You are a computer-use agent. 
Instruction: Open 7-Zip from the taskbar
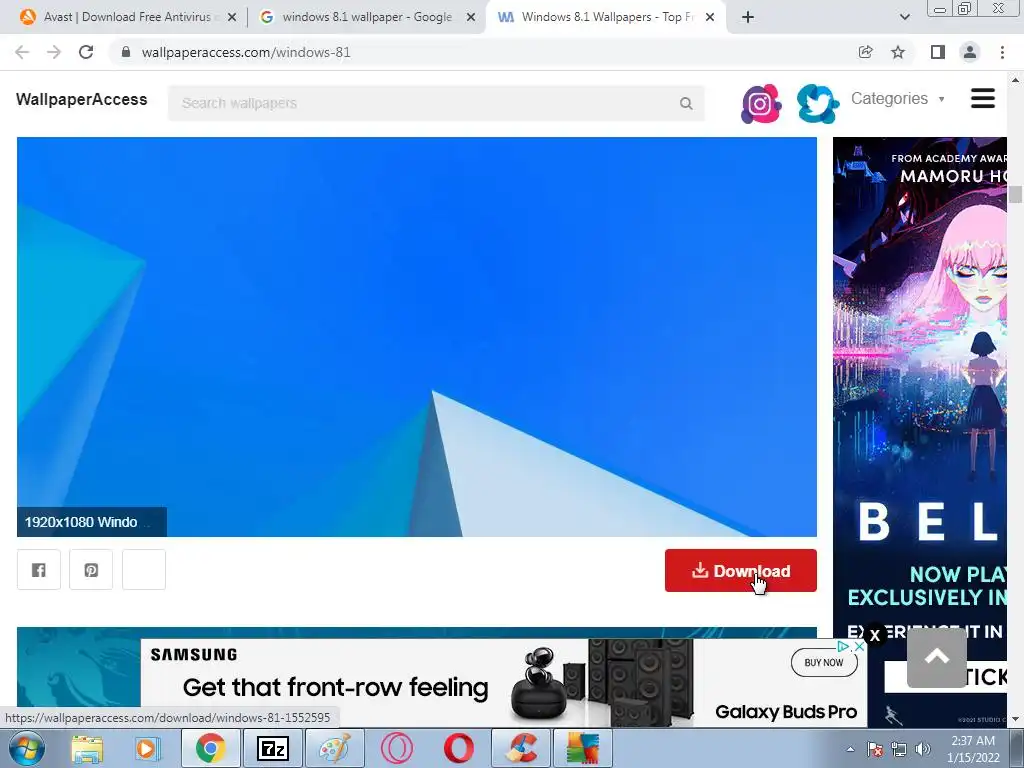[x=272, y=748]
